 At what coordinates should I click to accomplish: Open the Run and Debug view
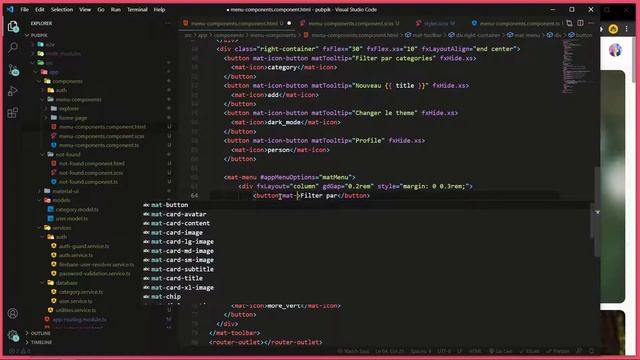point(13,91)
